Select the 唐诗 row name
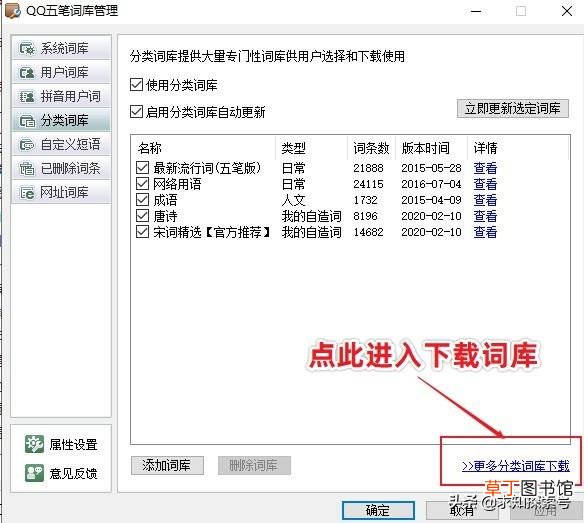584x523 pixels. (165, 216)
